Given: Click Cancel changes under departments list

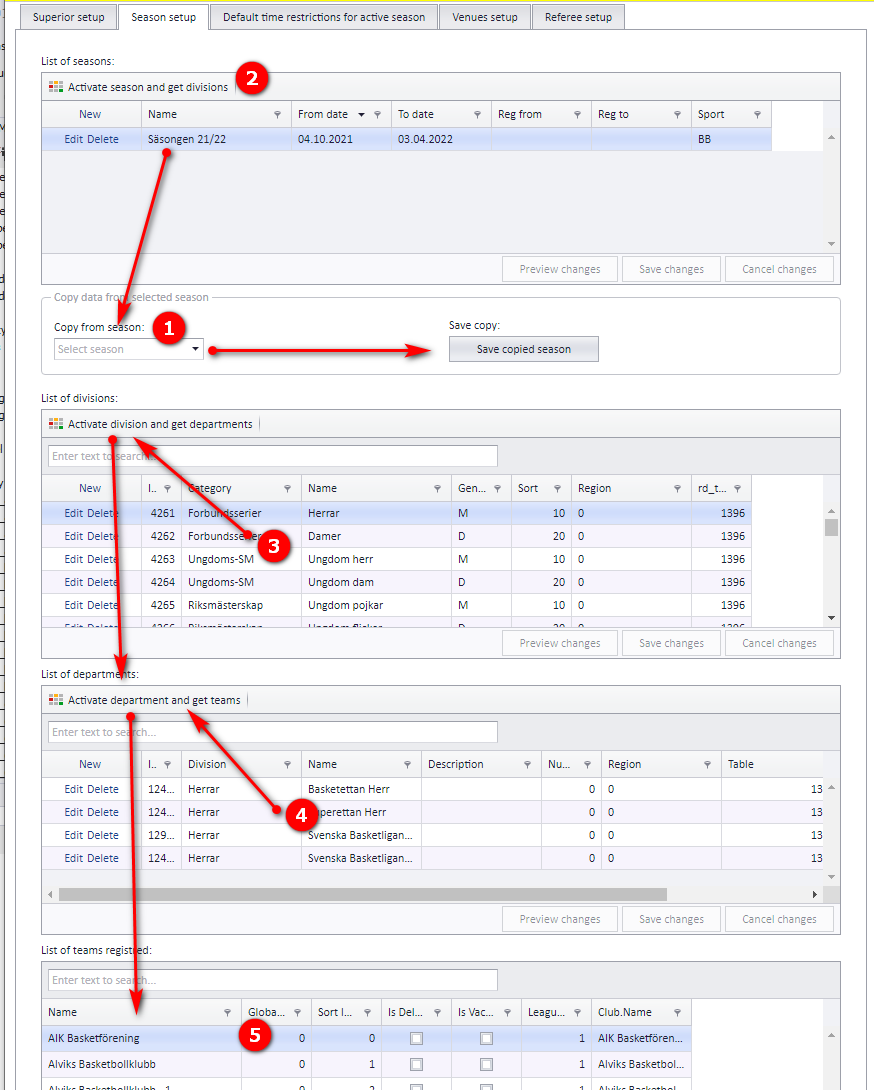Looking at the screenshot, I should coord(779,919).
